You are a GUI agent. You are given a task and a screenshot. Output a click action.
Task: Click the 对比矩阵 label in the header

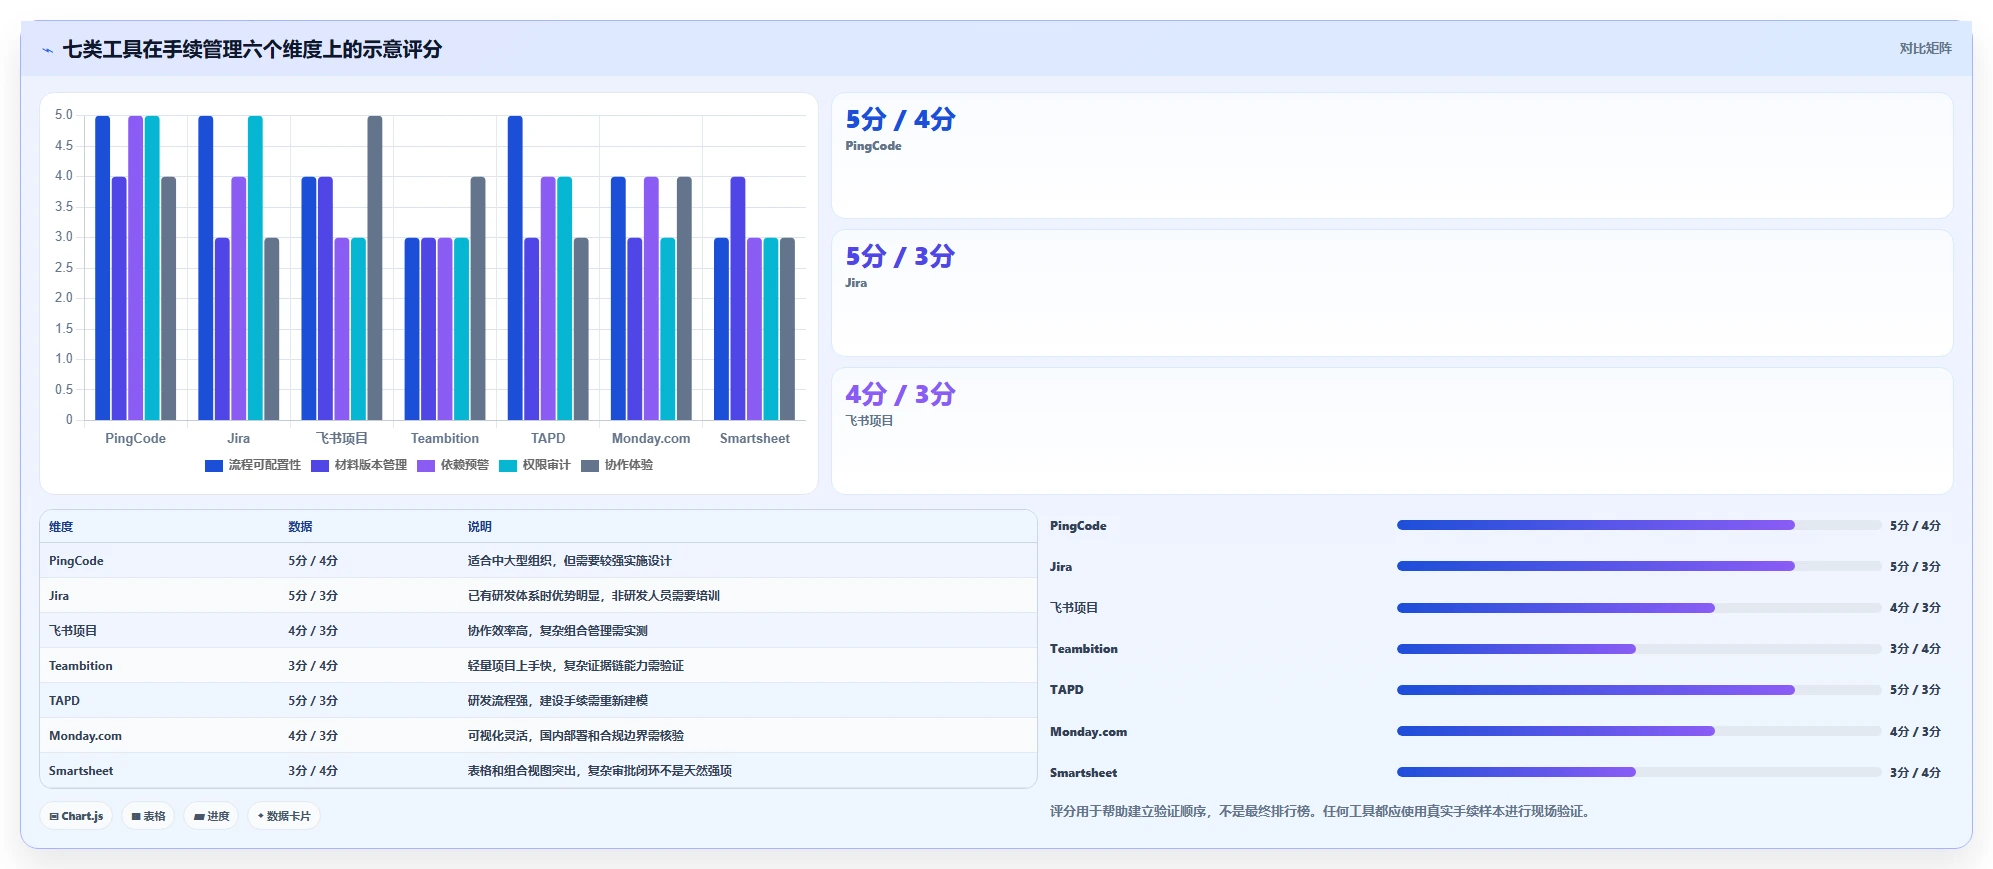1925,48
